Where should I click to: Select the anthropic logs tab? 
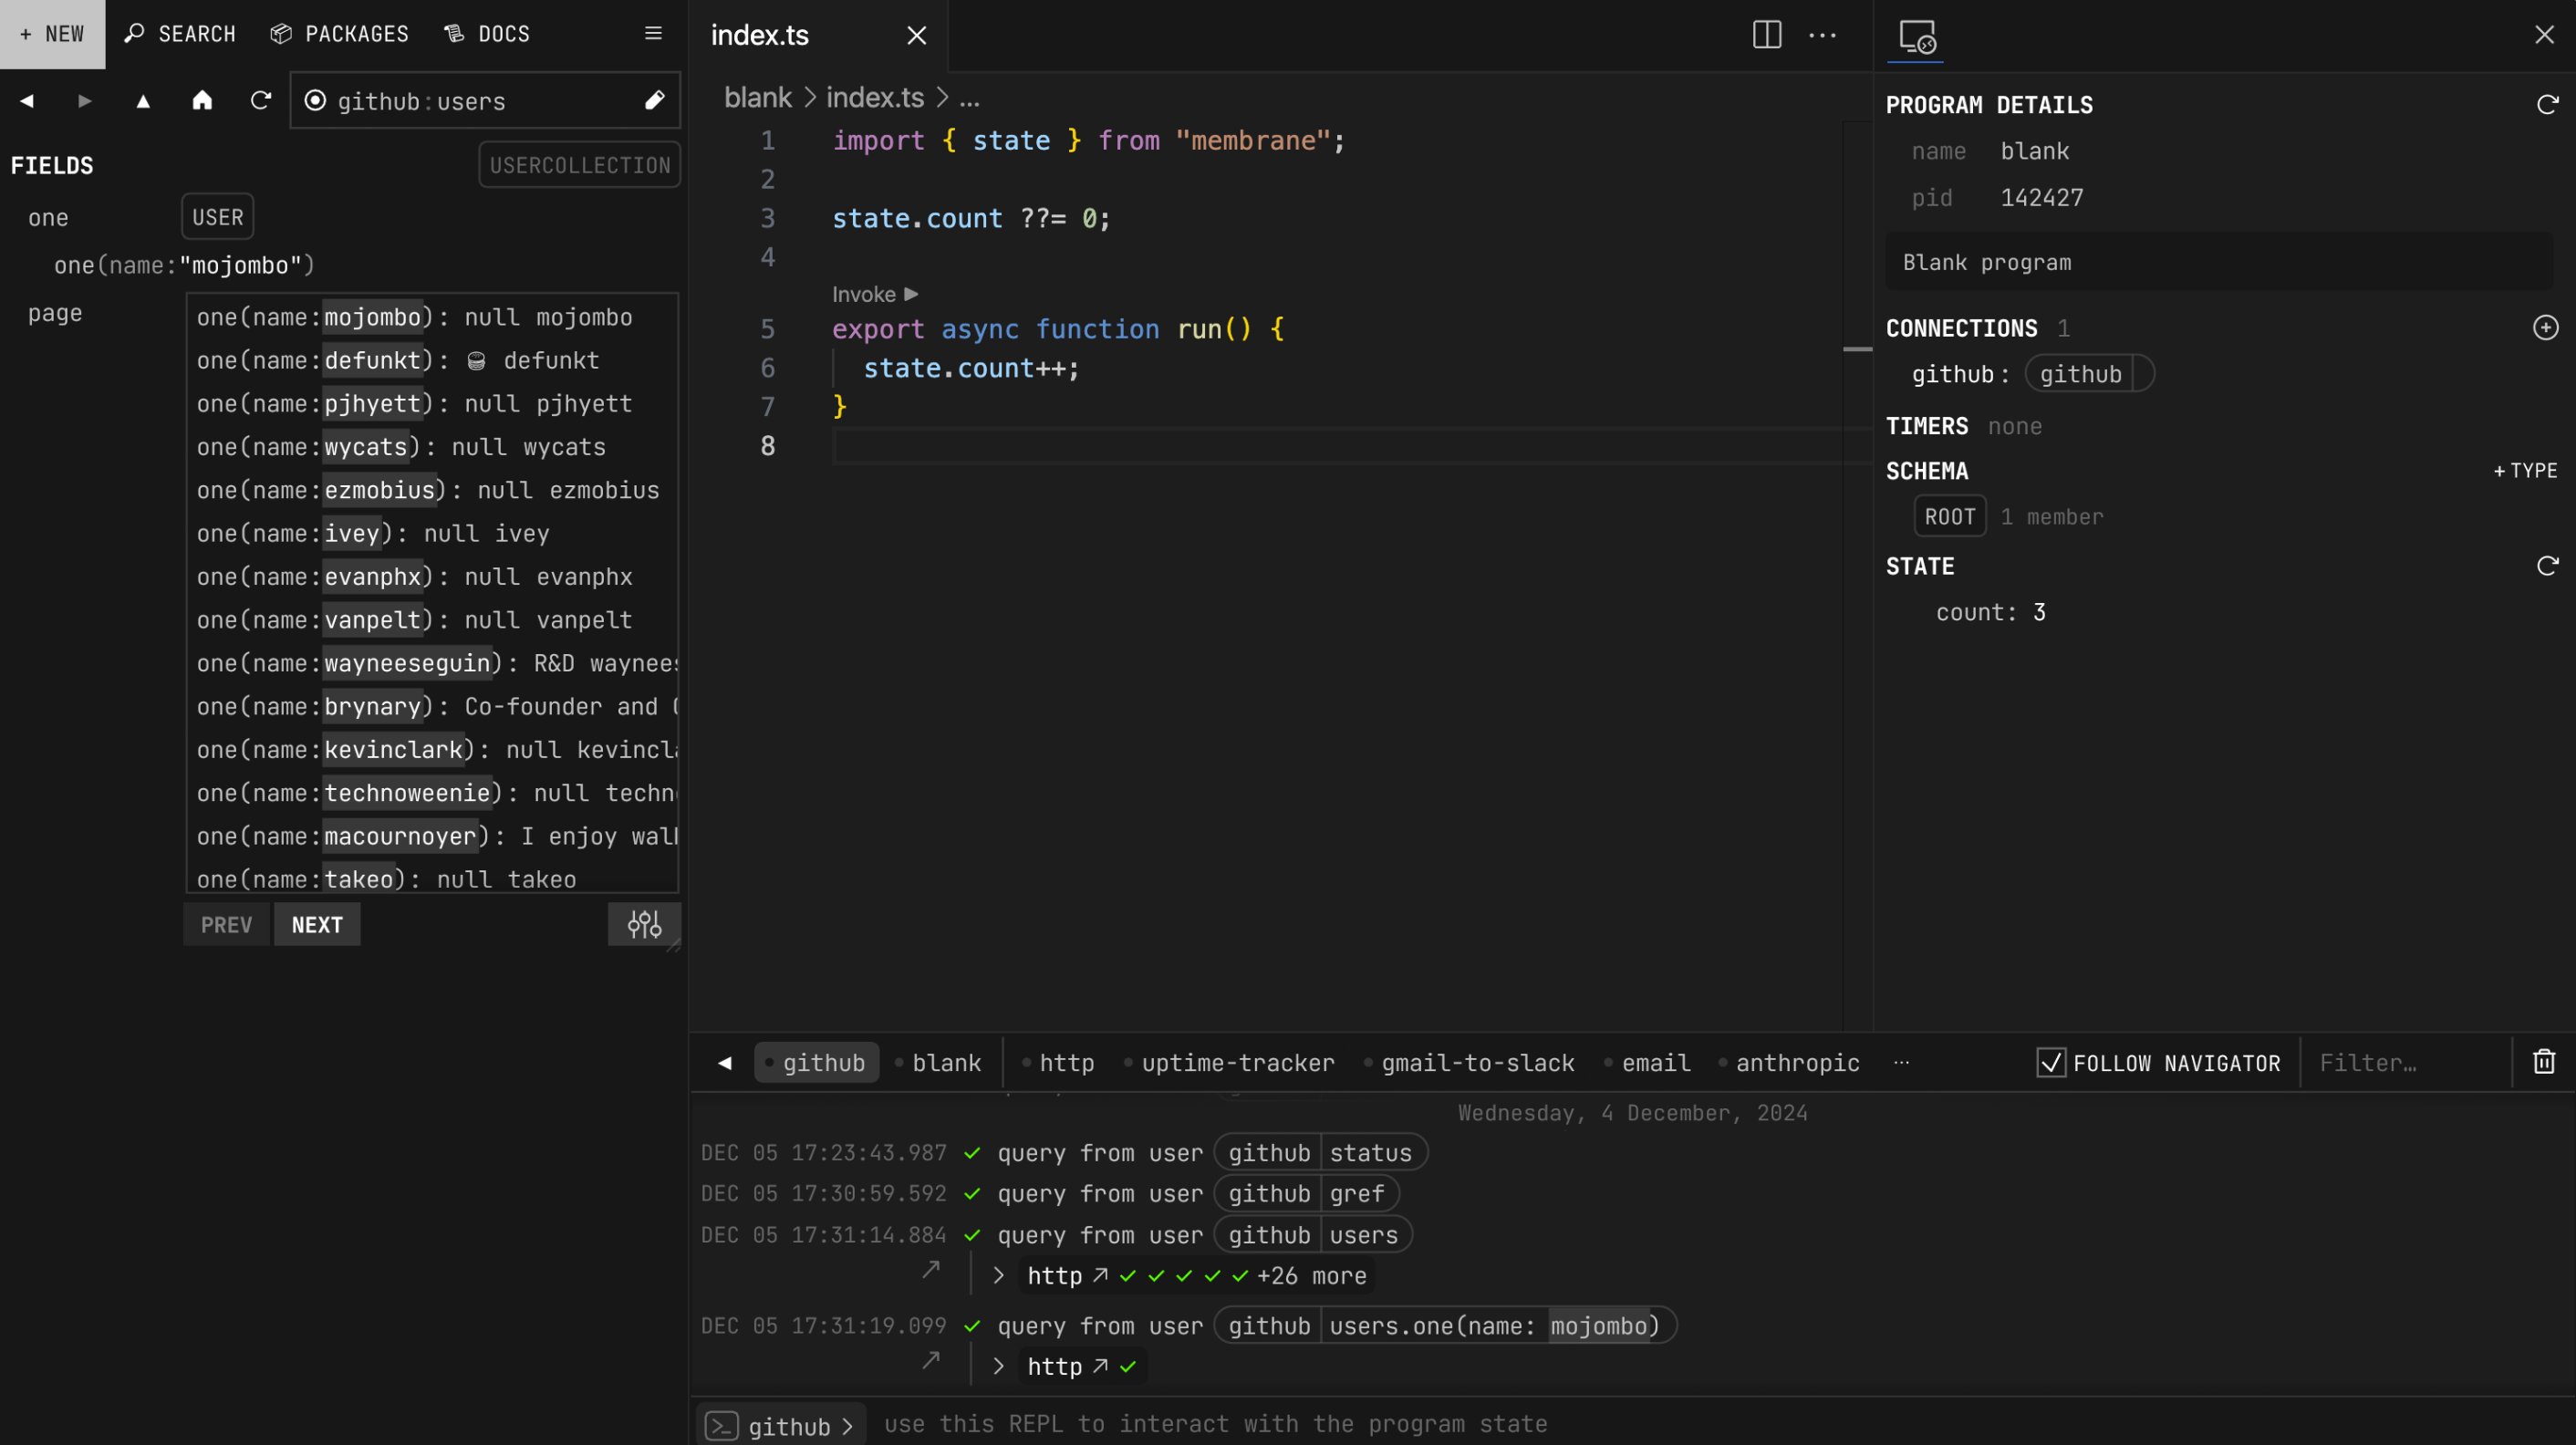point(1790,1063)
